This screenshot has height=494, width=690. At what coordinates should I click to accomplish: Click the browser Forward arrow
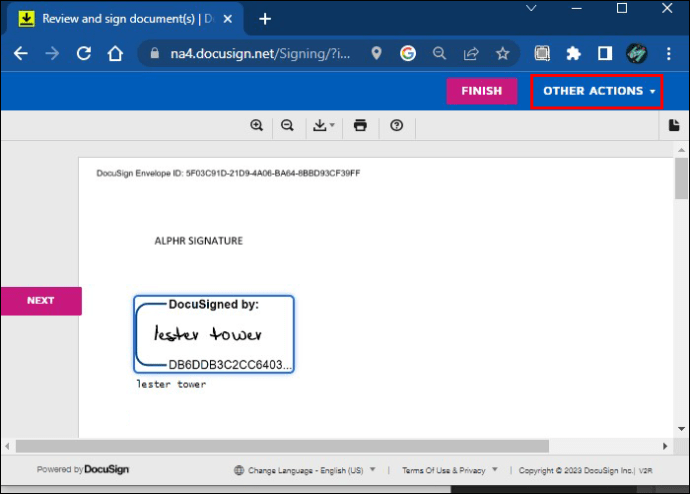[52, 54]
